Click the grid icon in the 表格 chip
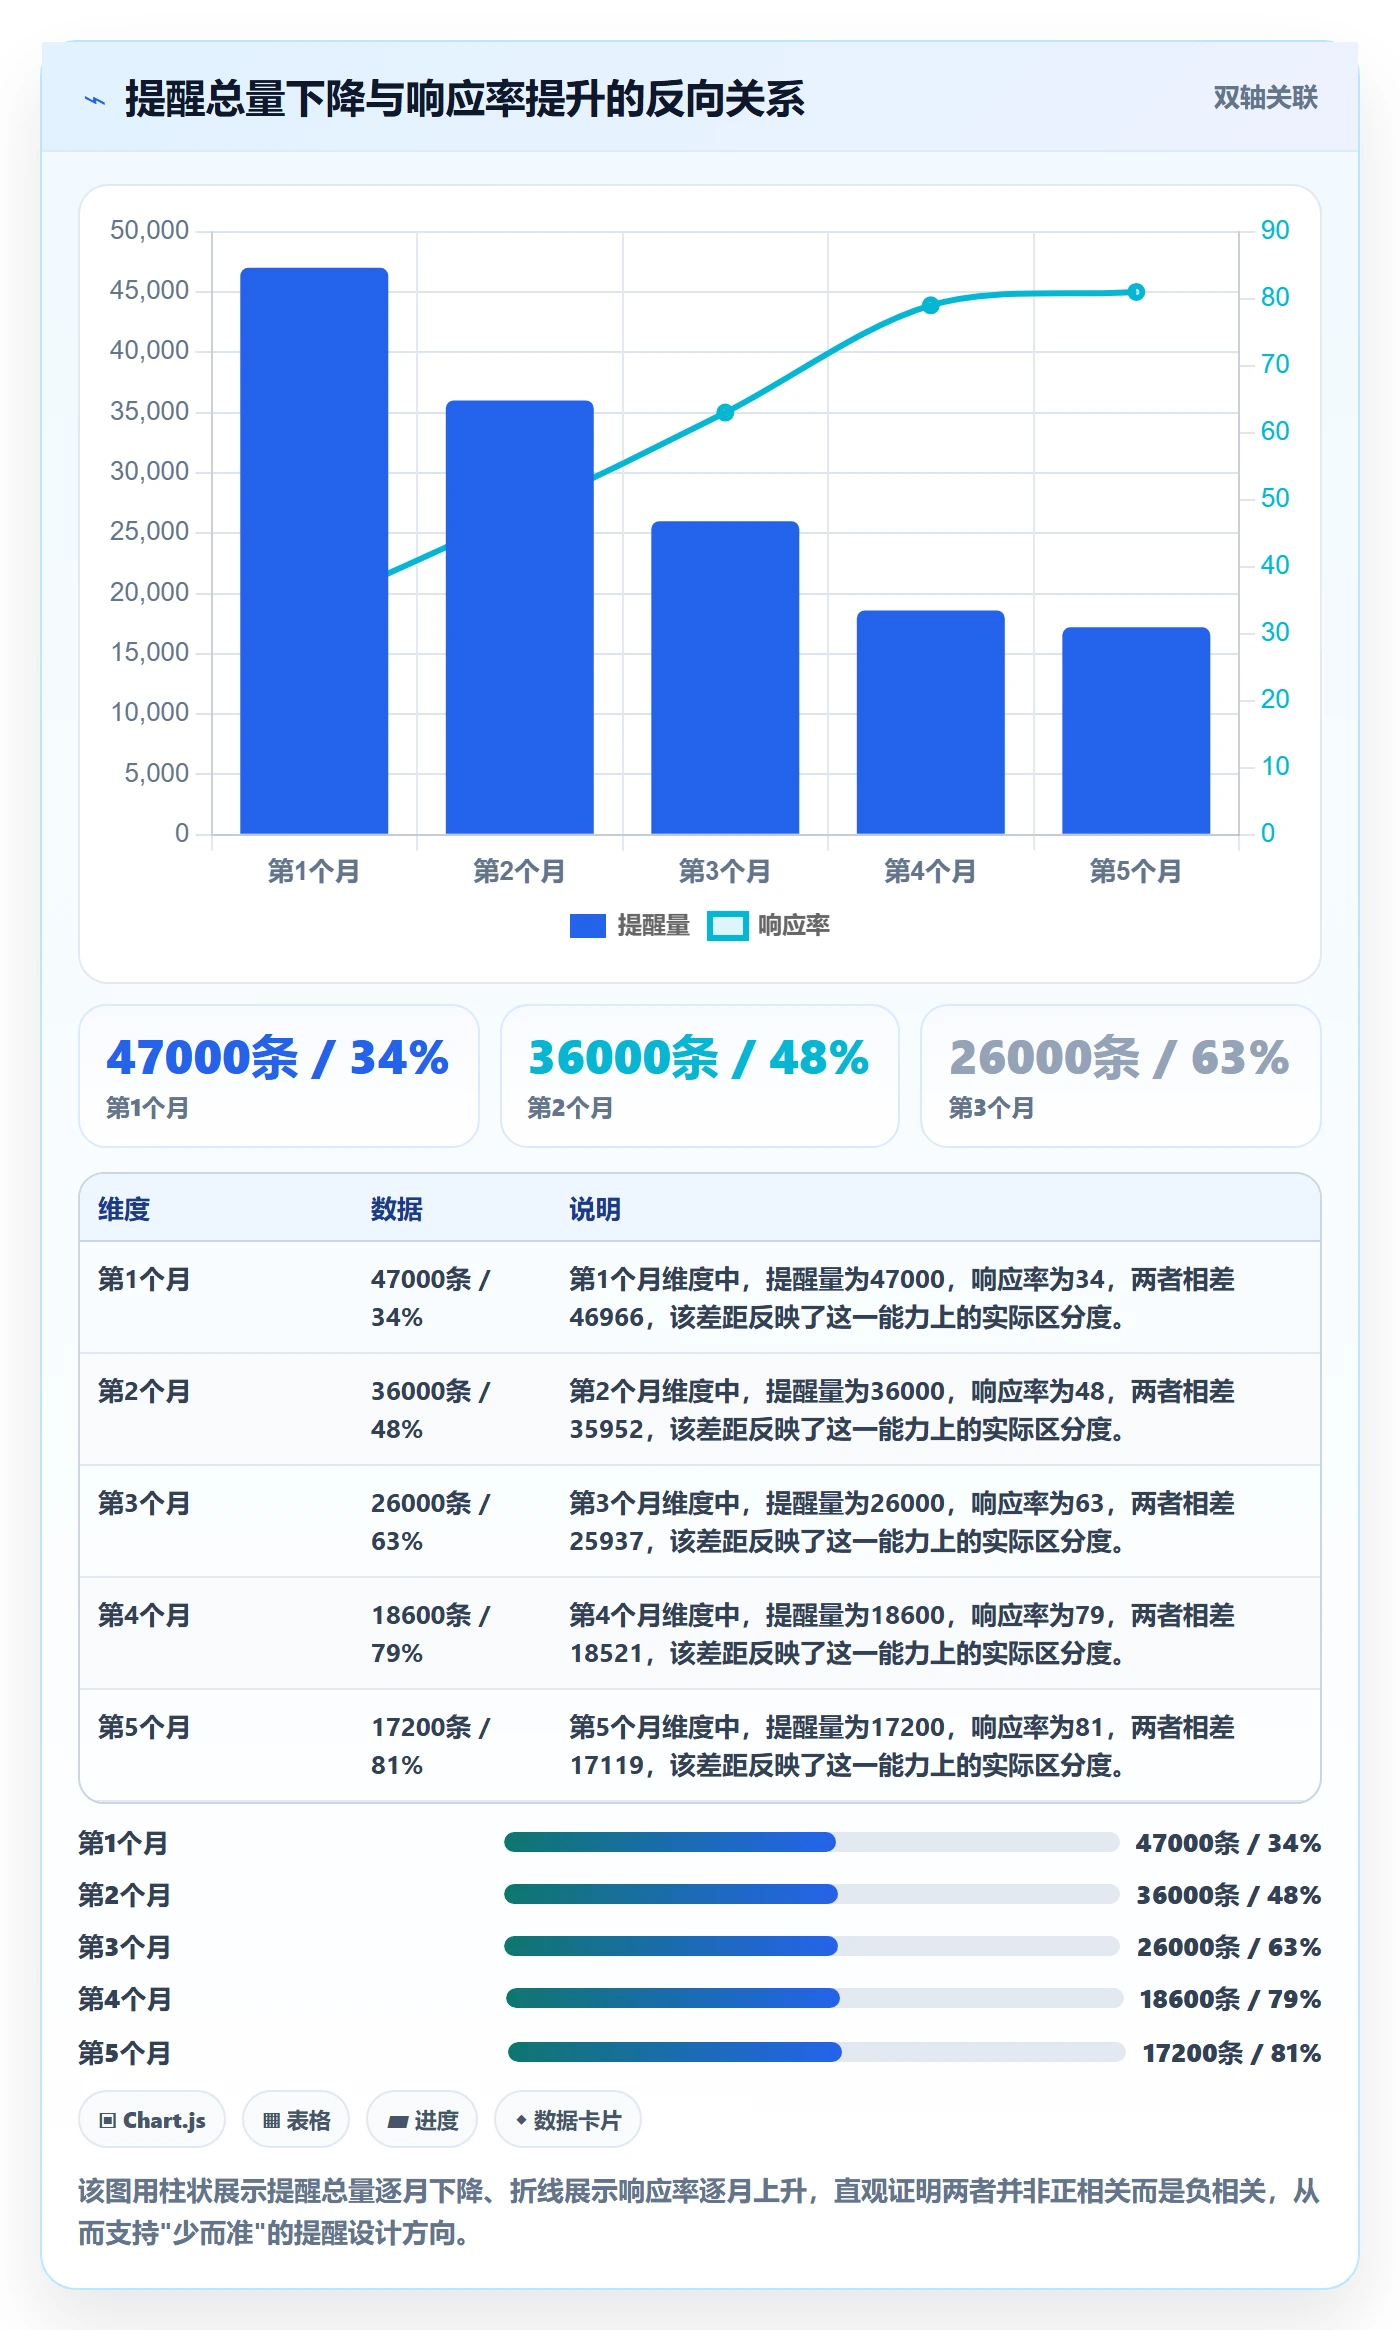This screenshot has height=2330, width=1400. coord(271,2120)
